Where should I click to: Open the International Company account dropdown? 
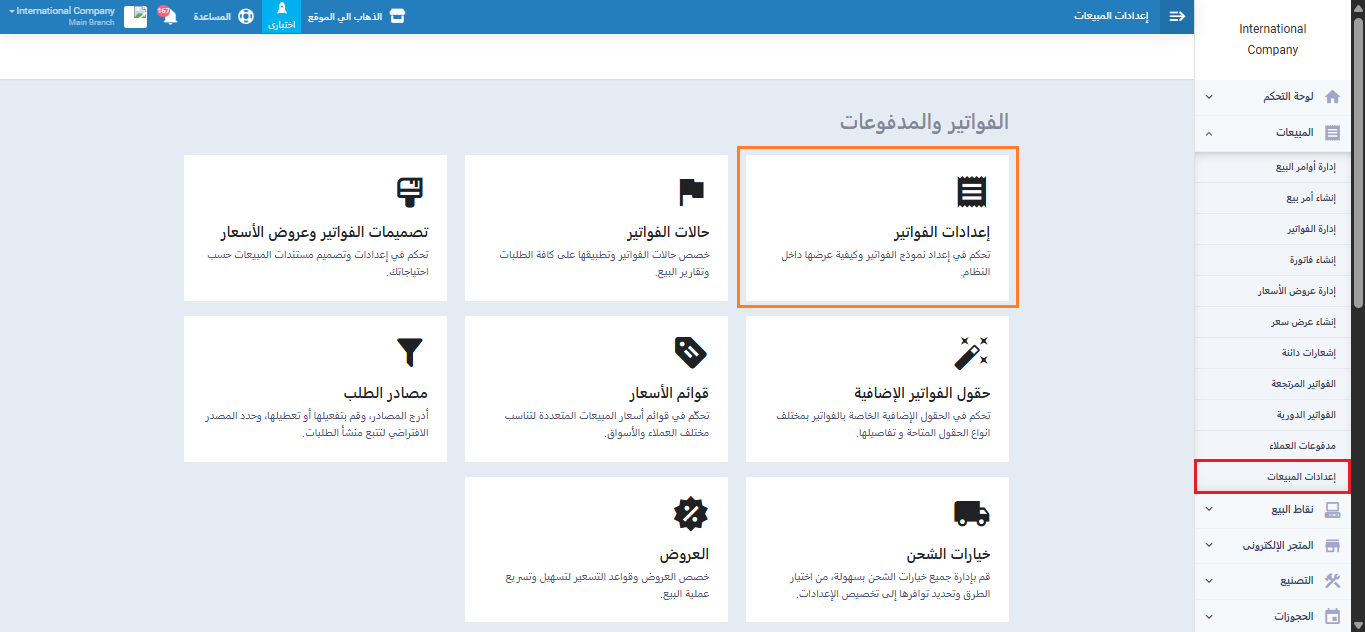(62, 16)
